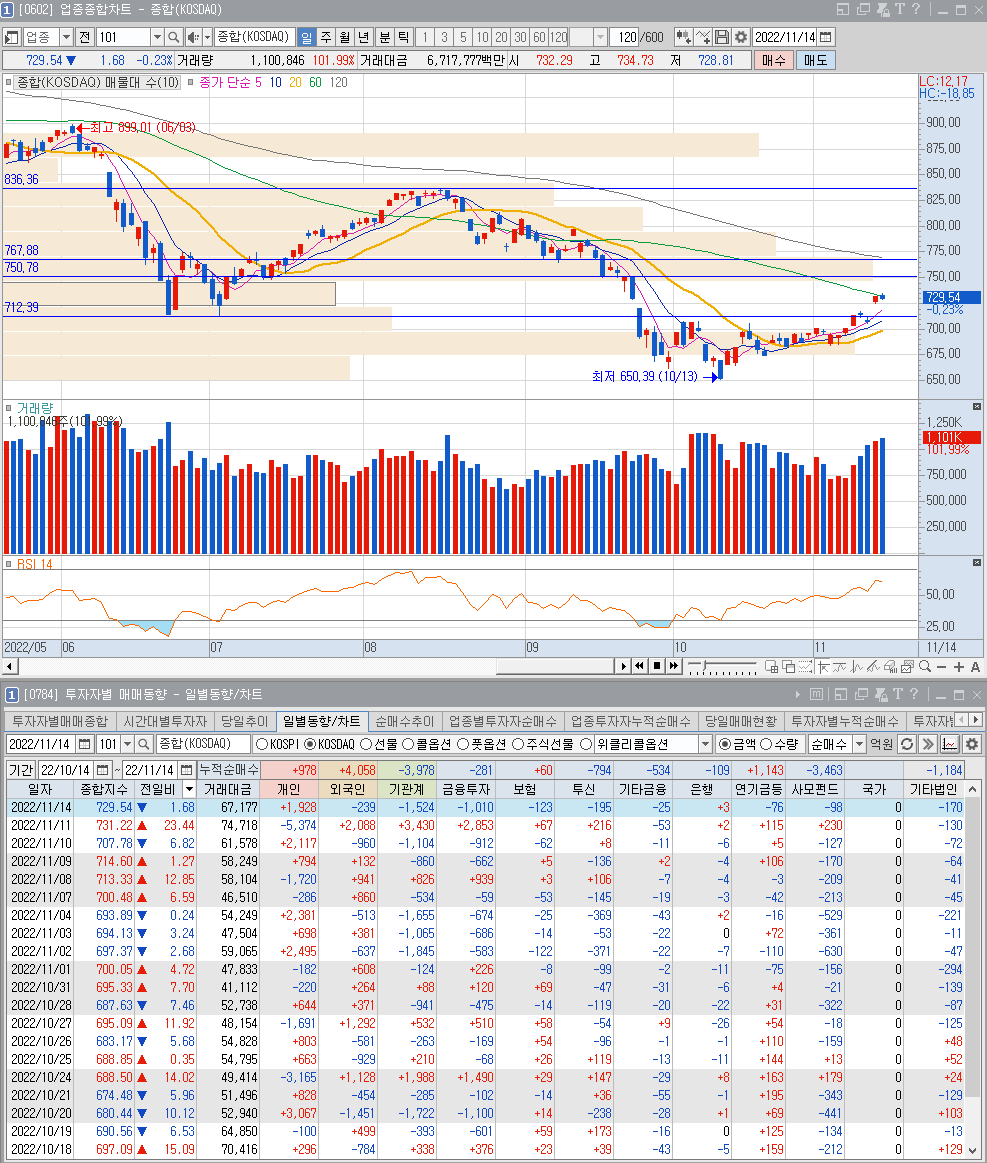987x1163 pixels.
Task: Expand the dropdown arrow next to speaker icon
Action: (208, 37)
